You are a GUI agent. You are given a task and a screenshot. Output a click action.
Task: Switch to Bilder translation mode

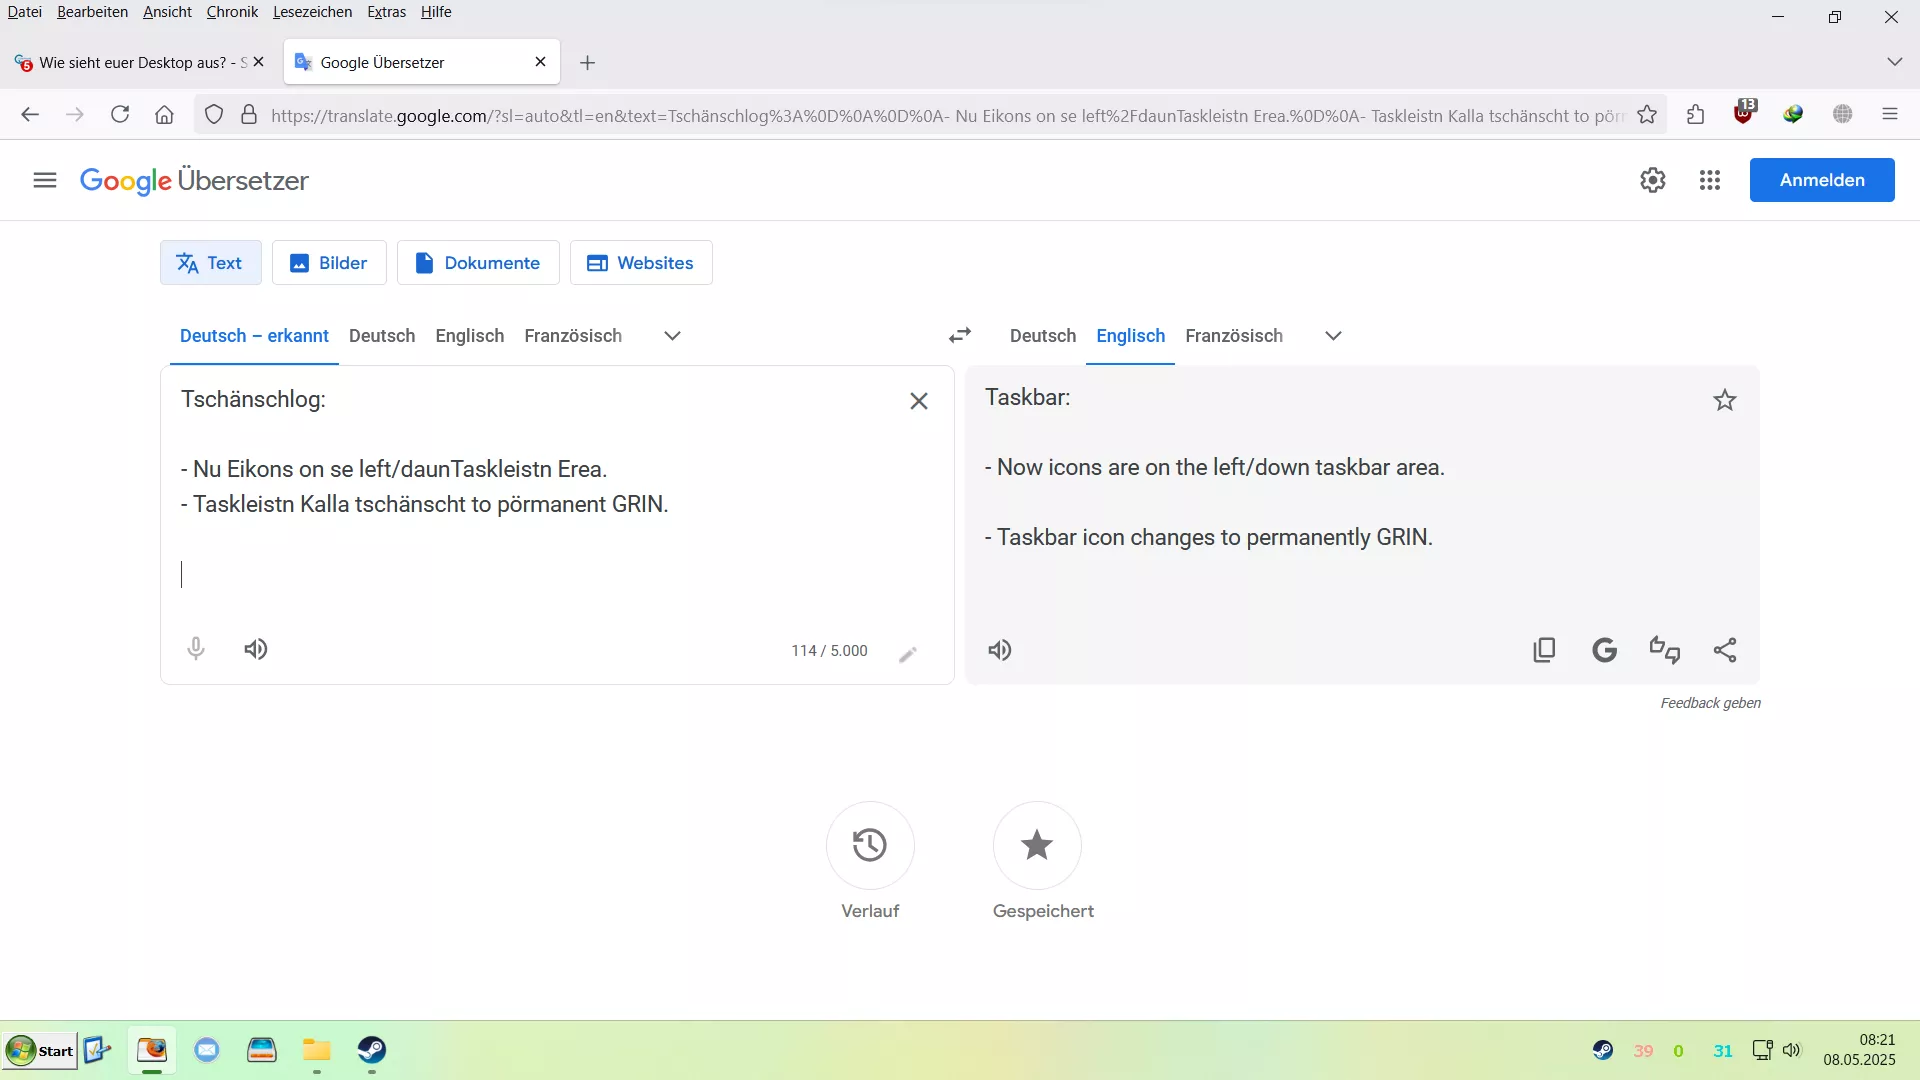click(x=329, y=263)
